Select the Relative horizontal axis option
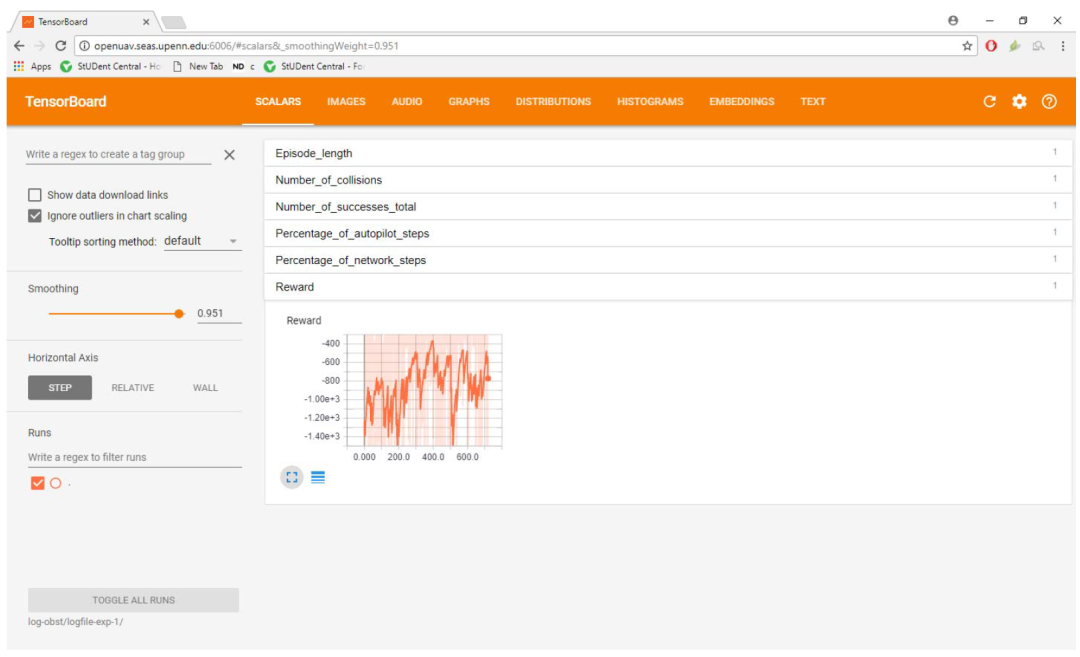 coord(132,388)
